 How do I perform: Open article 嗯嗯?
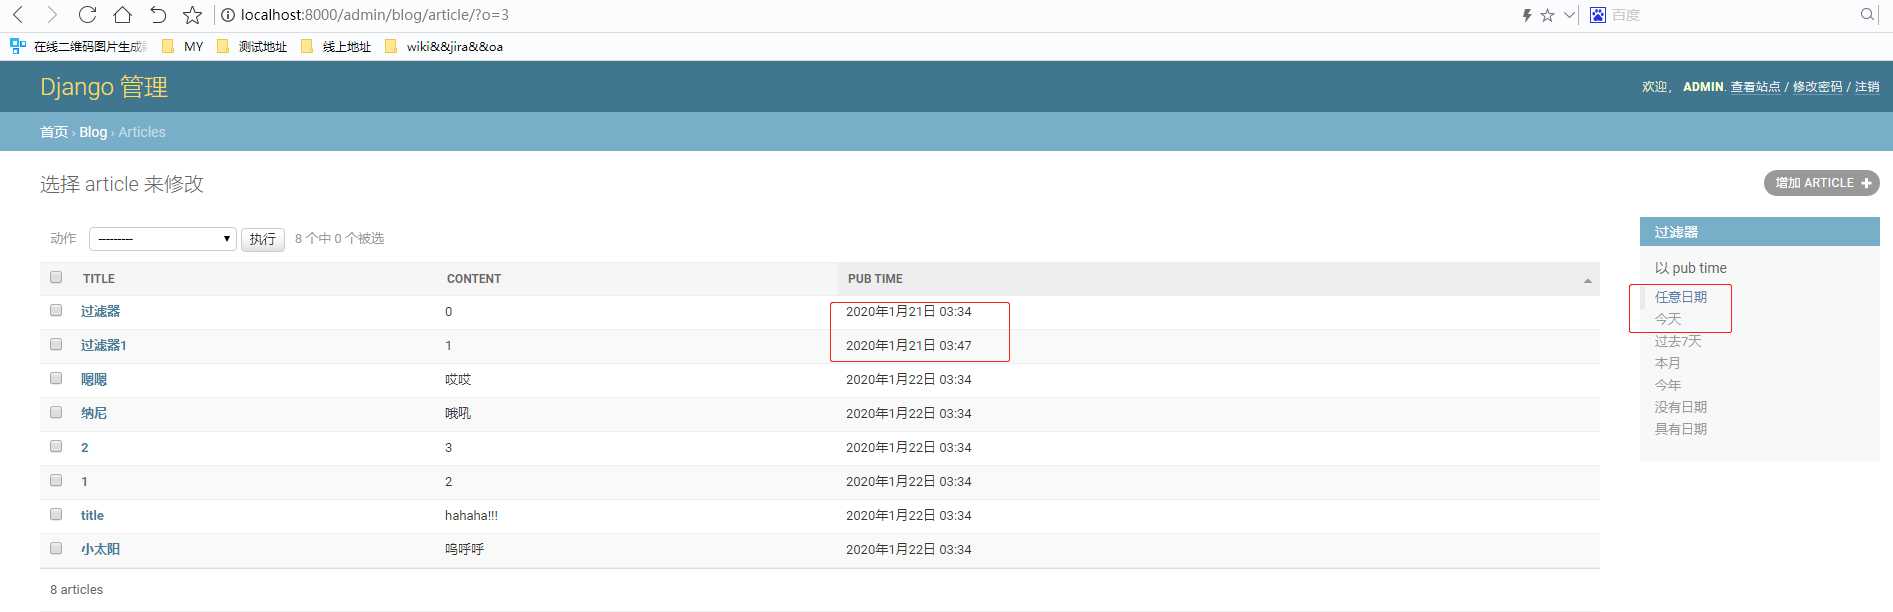point(94,379)
